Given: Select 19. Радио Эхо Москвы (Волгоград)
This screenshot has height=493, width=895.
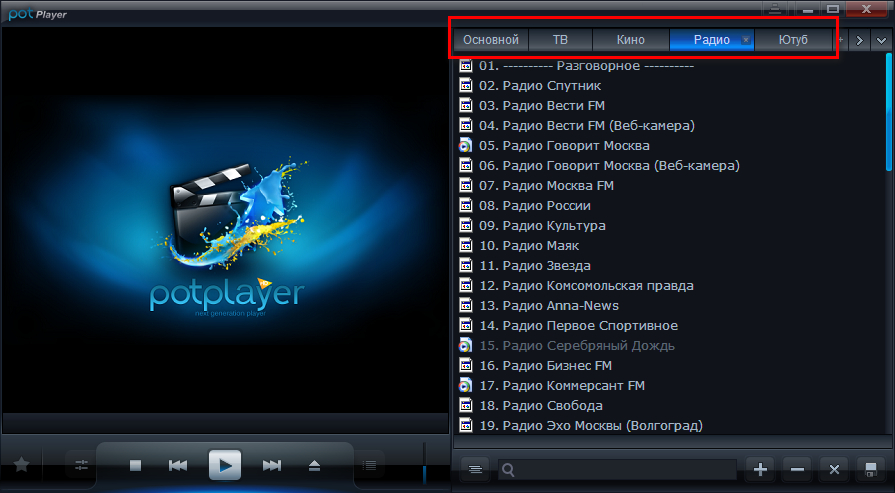Looking at the screenshot, I should point(591,426).
